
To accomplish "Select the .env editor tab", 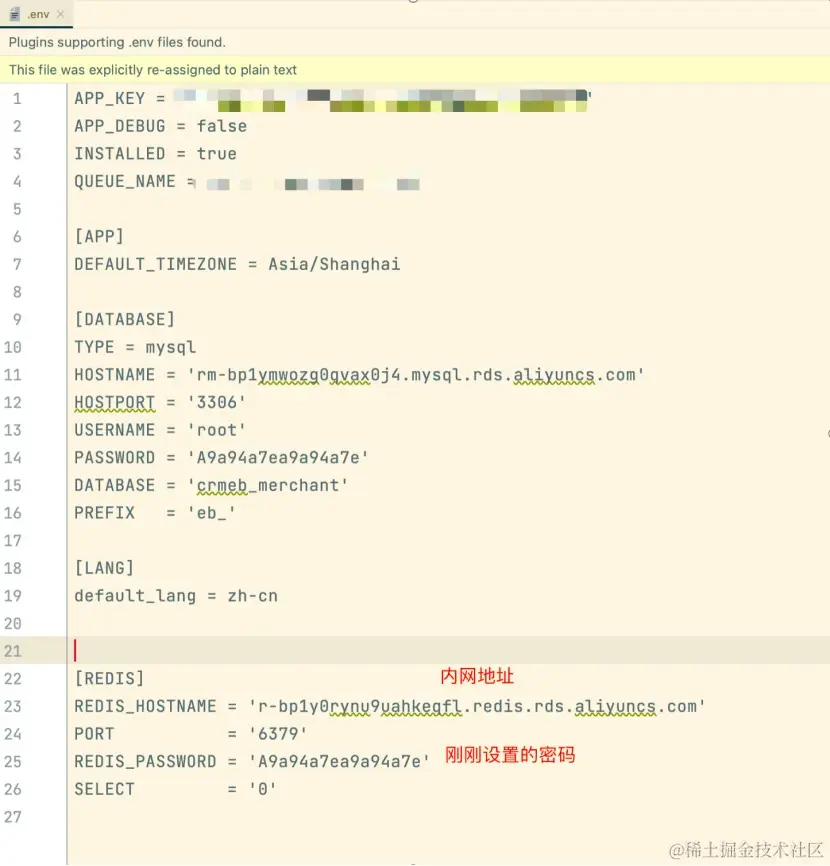I will tap(36, 14).
